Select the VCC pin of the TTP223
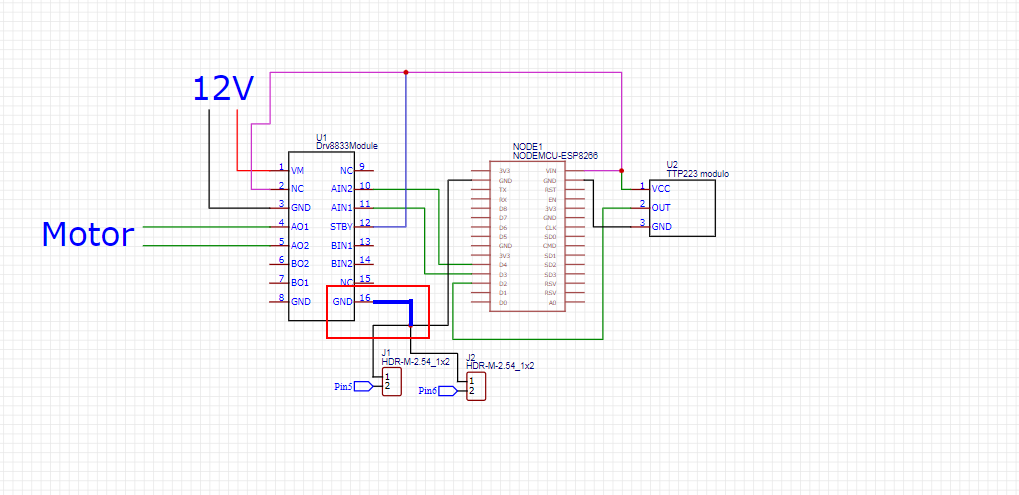This screenshot has width=1019, height=495. click(661, 189)
